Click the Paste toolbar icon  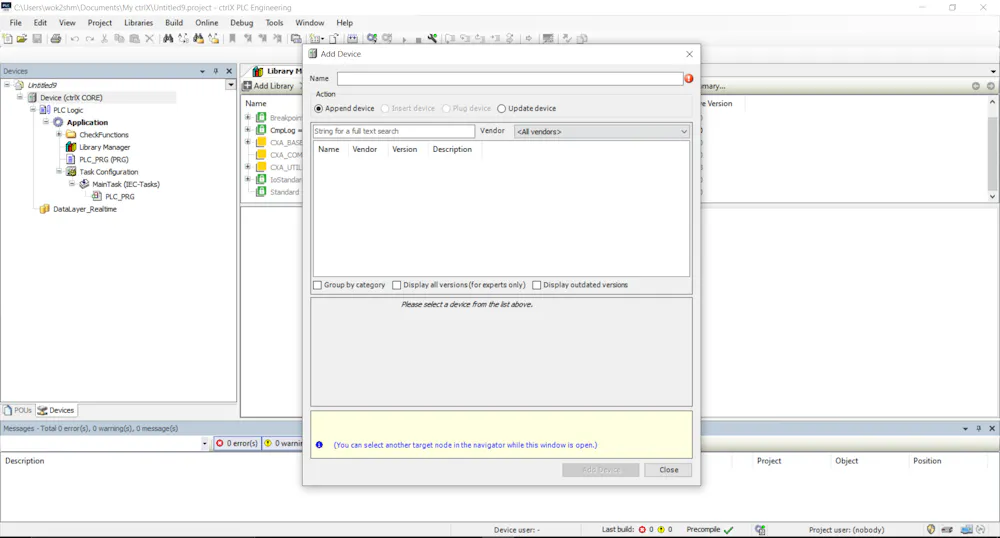(x=135, y=38)
